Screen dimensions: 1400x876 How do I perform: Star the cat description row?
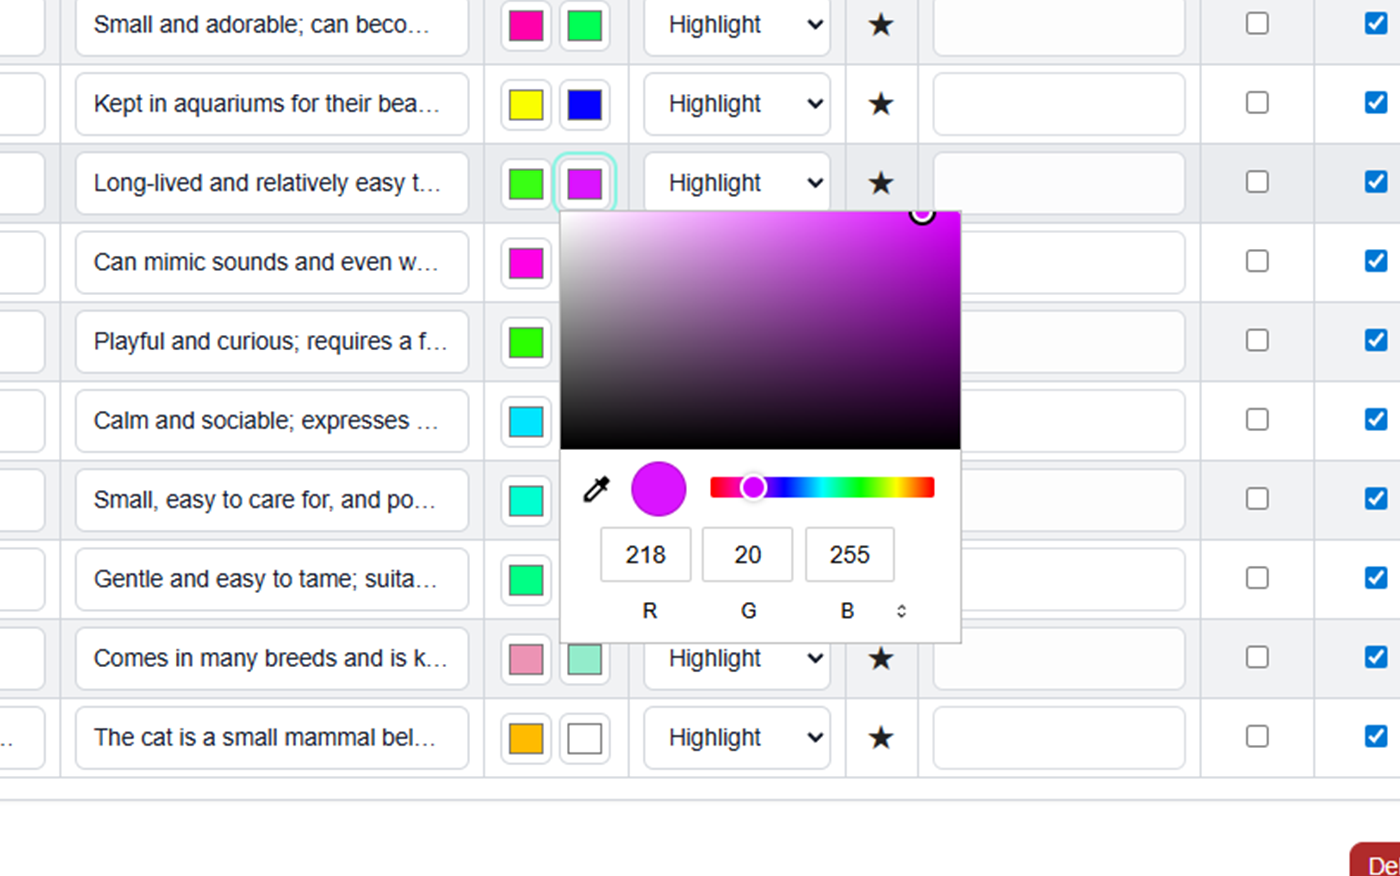[x=881, y=737]
